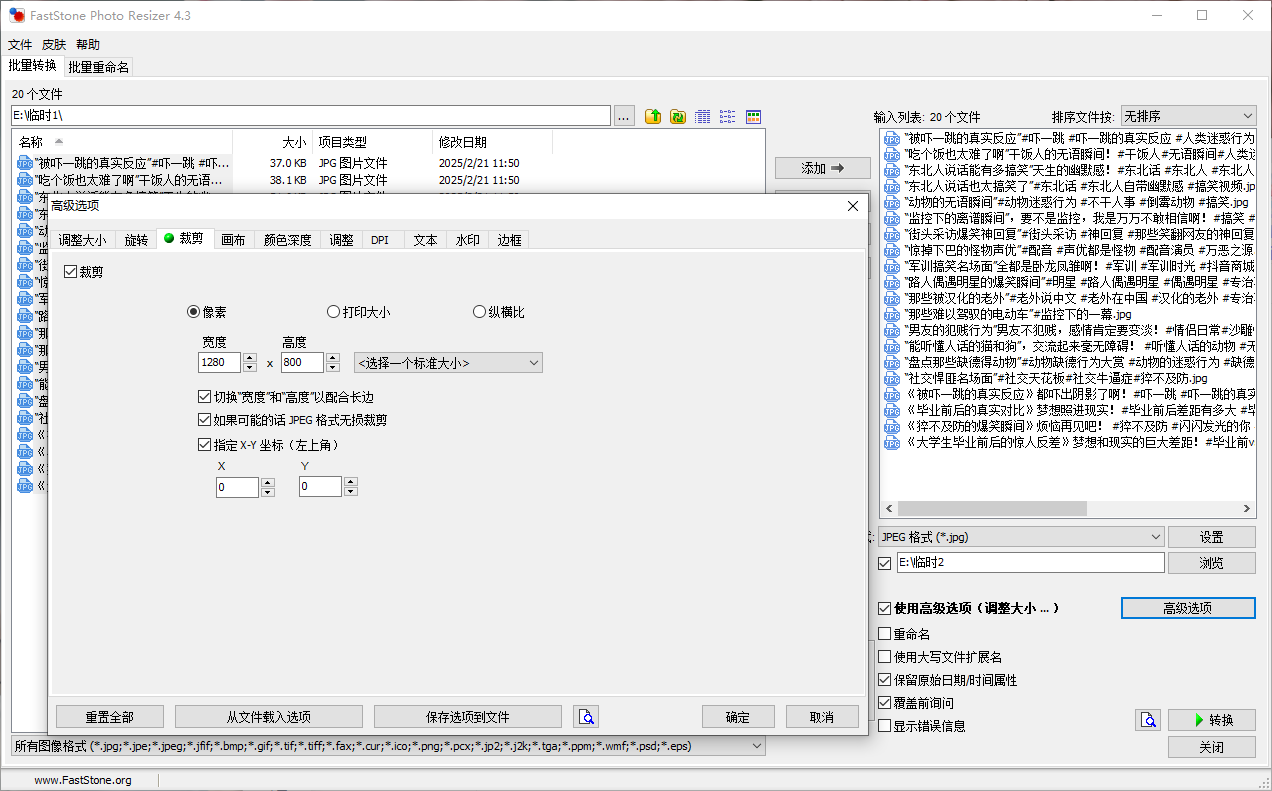This screenshot has height=791, width=1272.
Task: Switch to 调整大小 tab
Action: pos(82,240)
